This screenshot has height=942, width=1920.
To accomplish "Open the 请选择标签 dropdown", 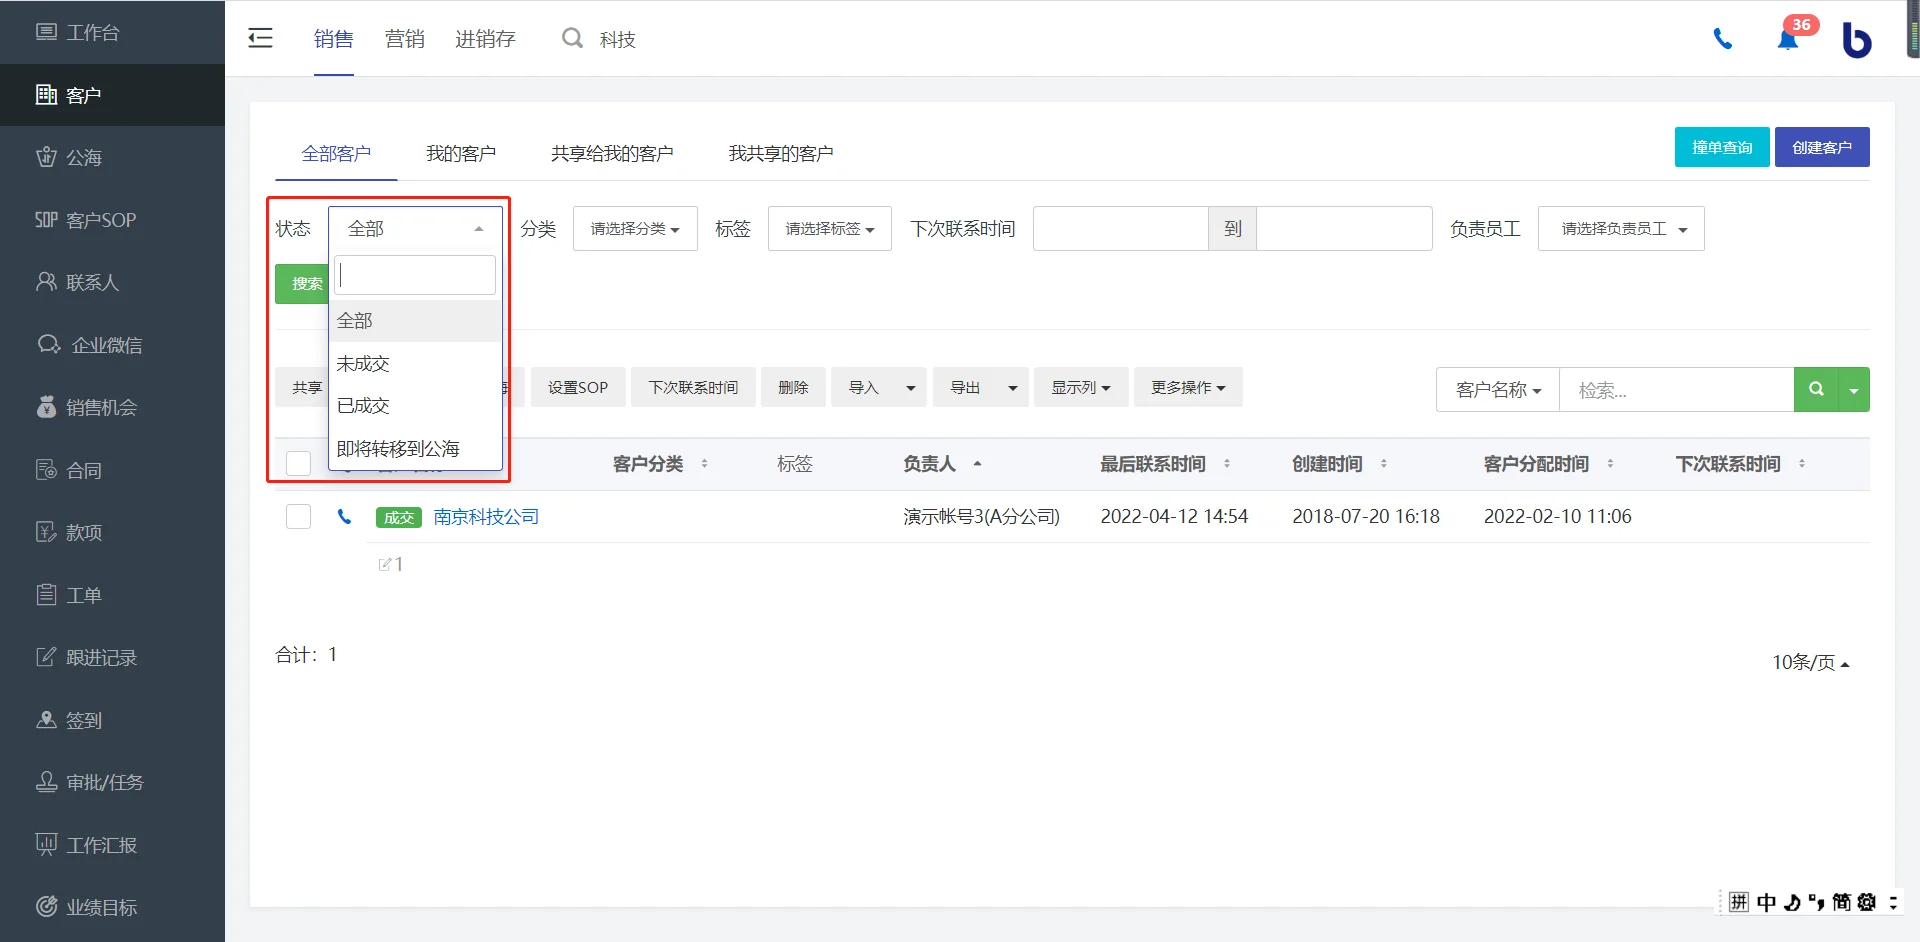I will (x=830, y=229).
